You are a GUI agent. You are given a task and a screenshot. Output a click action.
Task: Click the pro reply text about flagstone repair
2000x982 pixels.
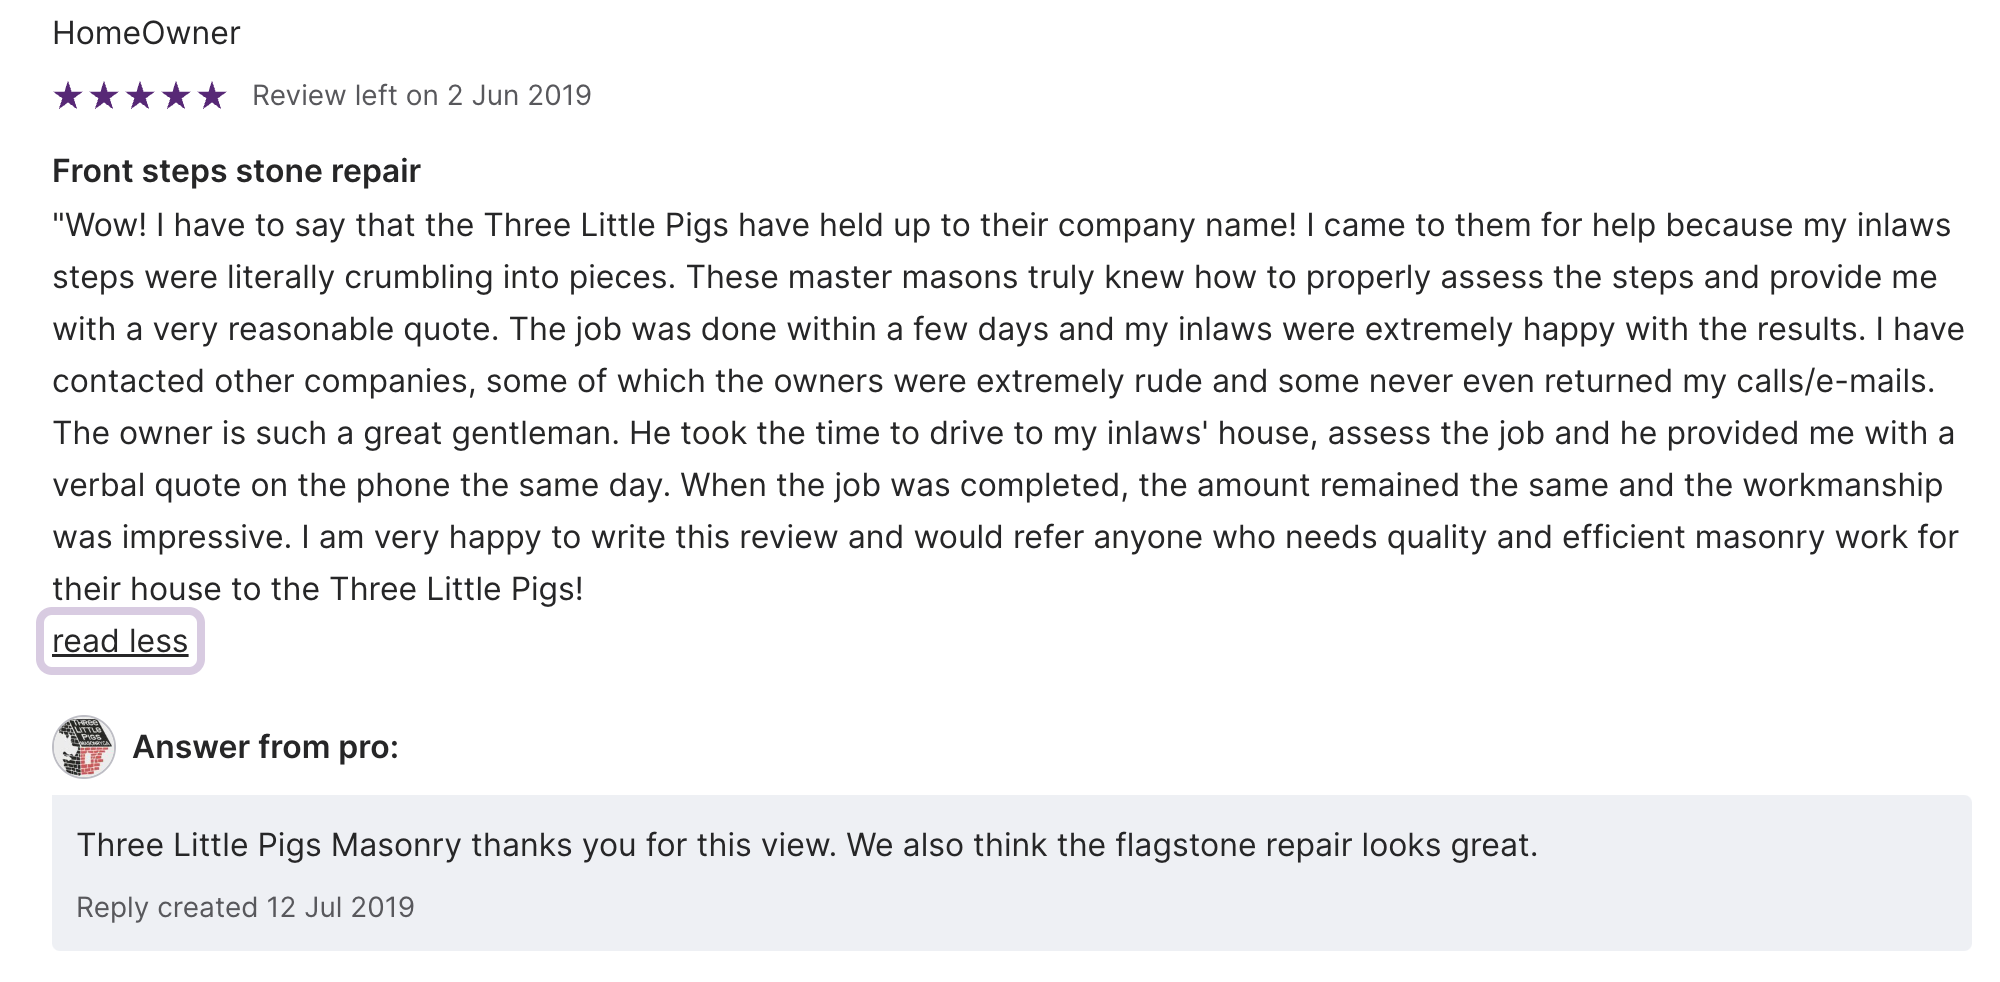click(x=806, y=845)
